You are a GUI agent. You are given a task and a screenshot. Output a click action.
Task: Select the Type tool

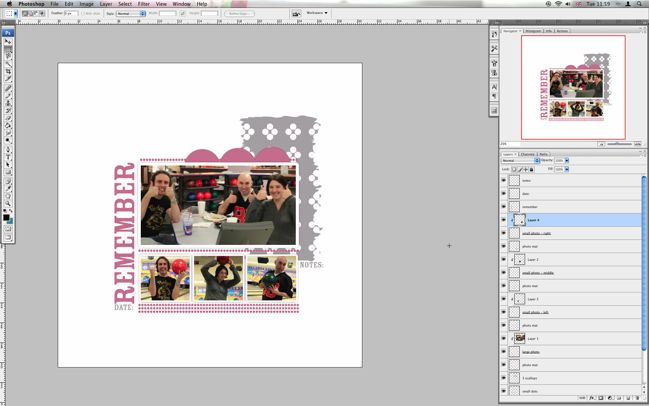coord(8,157)
